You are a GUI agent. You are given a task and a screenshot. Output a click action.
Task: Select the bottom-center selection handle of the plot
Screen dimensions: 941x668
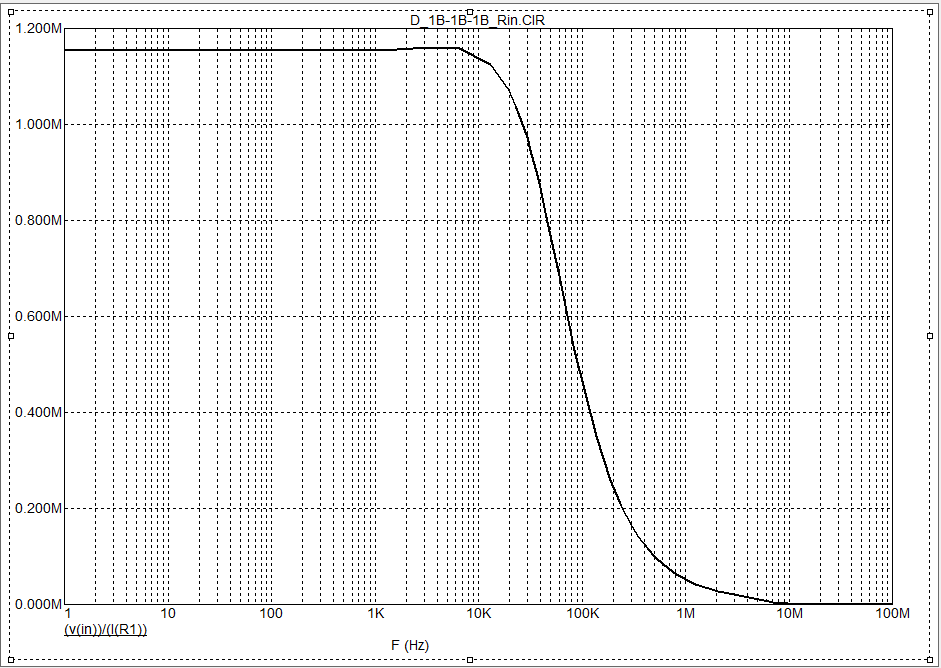470,660
